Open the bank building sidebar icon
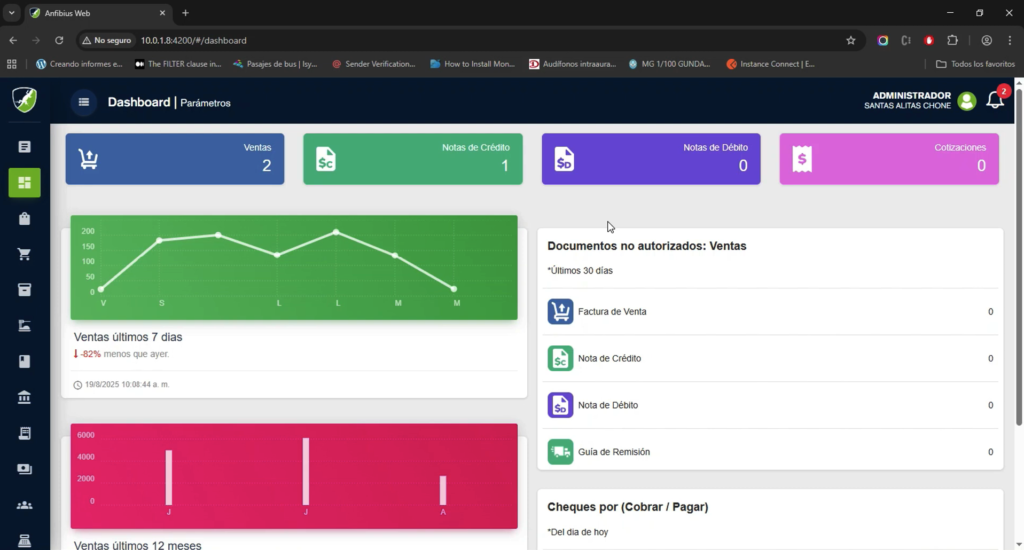 click(x=24, y=397)
